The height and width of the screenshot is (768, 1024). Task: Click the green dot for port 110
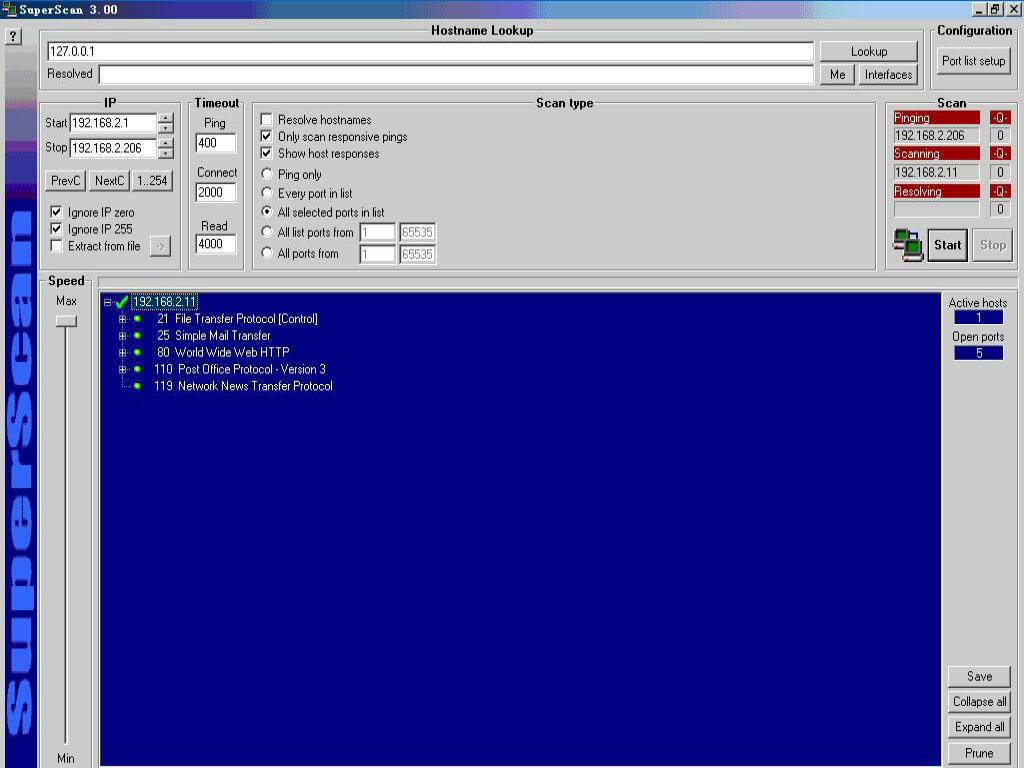click(137, 369)
